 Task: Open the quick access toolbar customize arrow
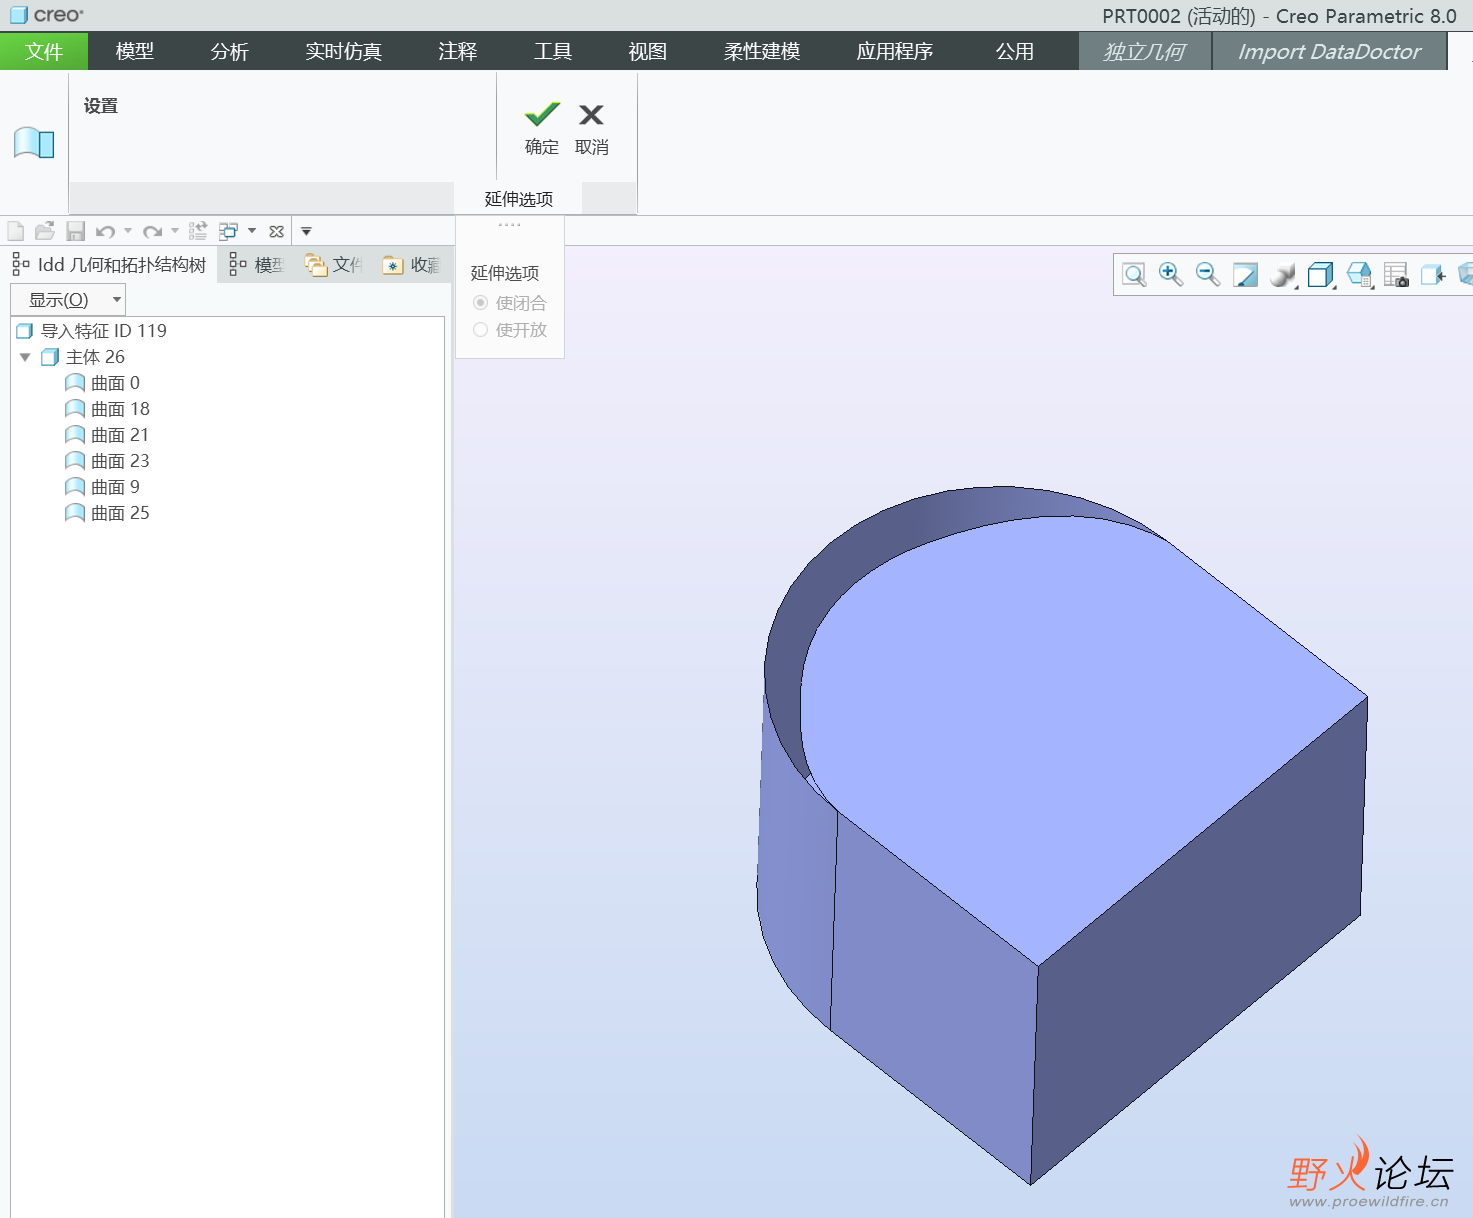click(306, 231)
